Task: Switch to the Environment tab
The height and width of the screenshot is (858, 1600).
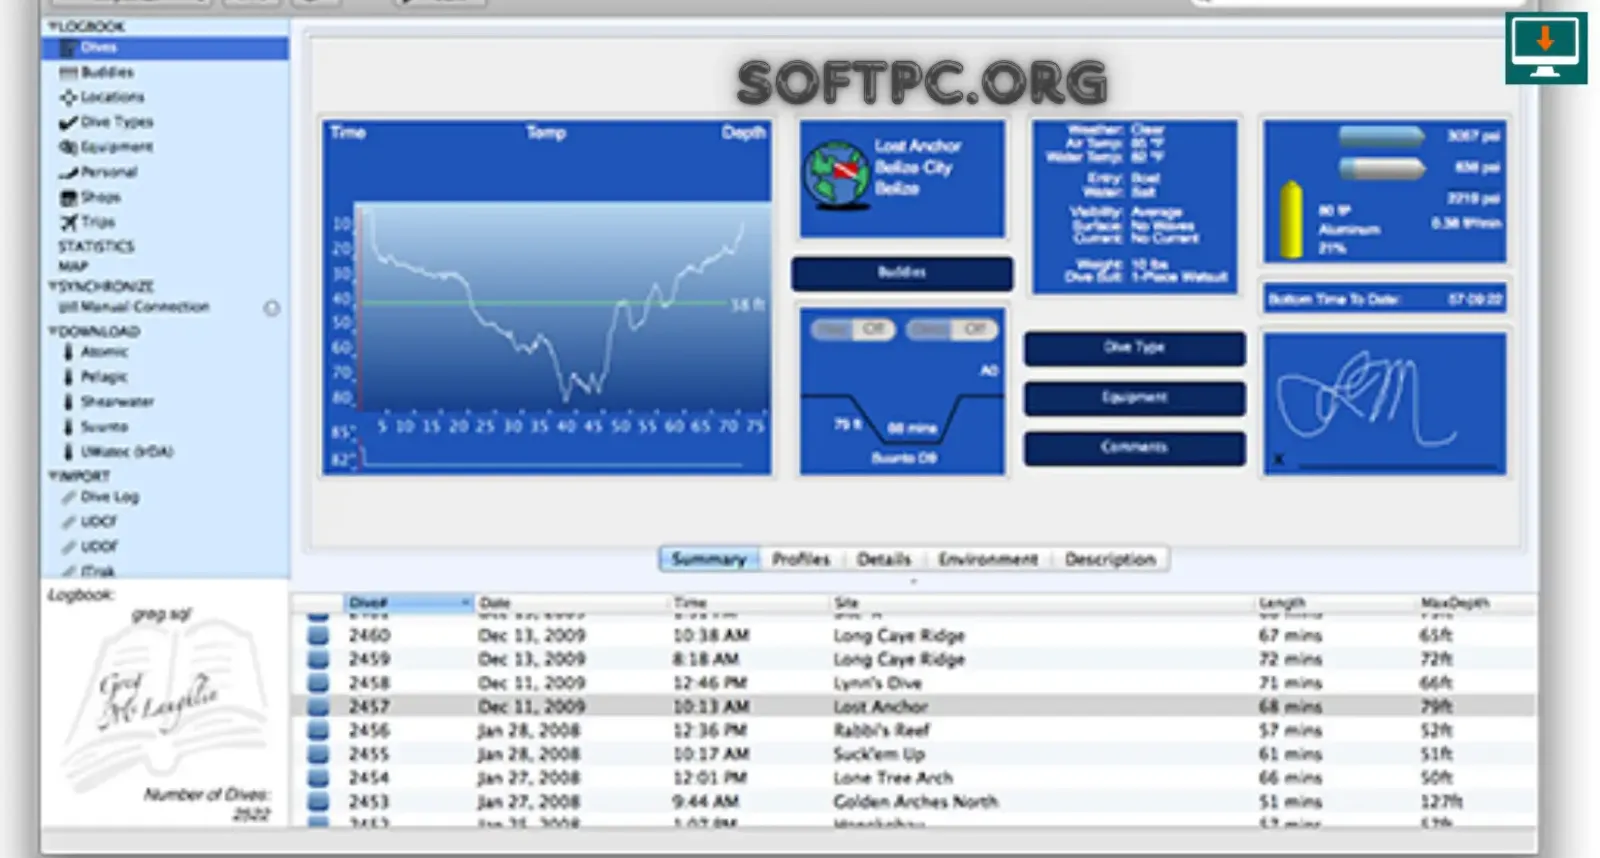Action: pos(987,559)
